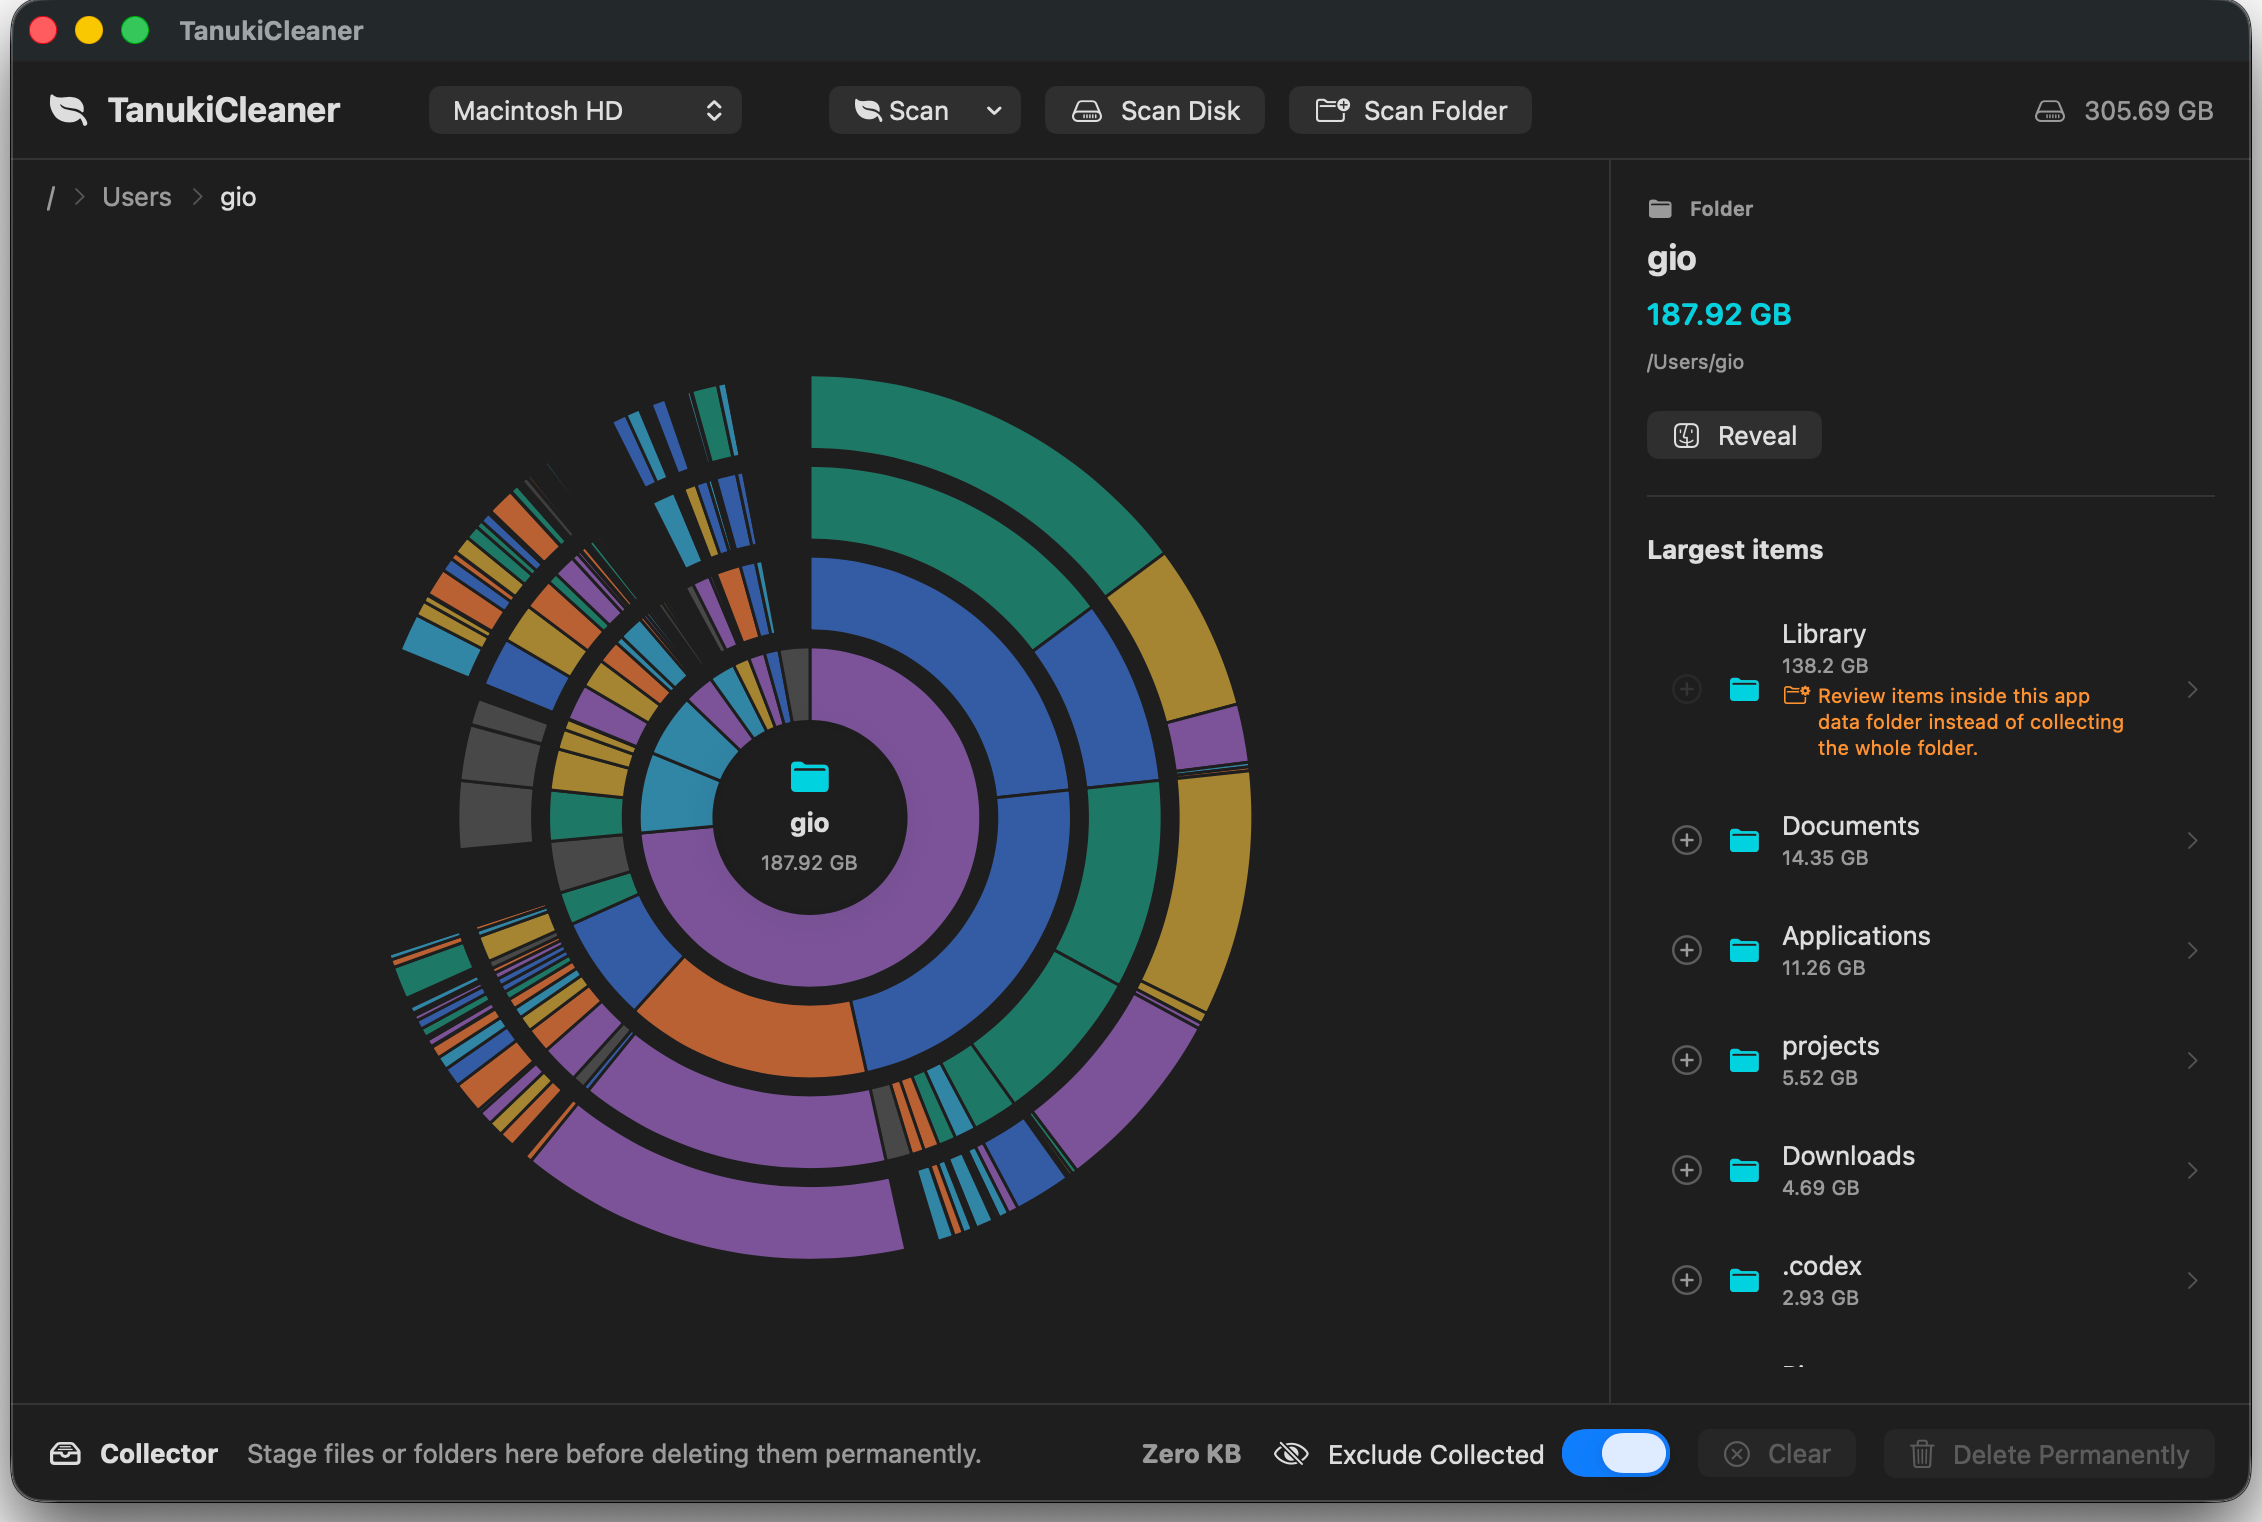Select gio in the breadcrumb path
This screenshot has height=1522, width=2262.
click(238, 197)
